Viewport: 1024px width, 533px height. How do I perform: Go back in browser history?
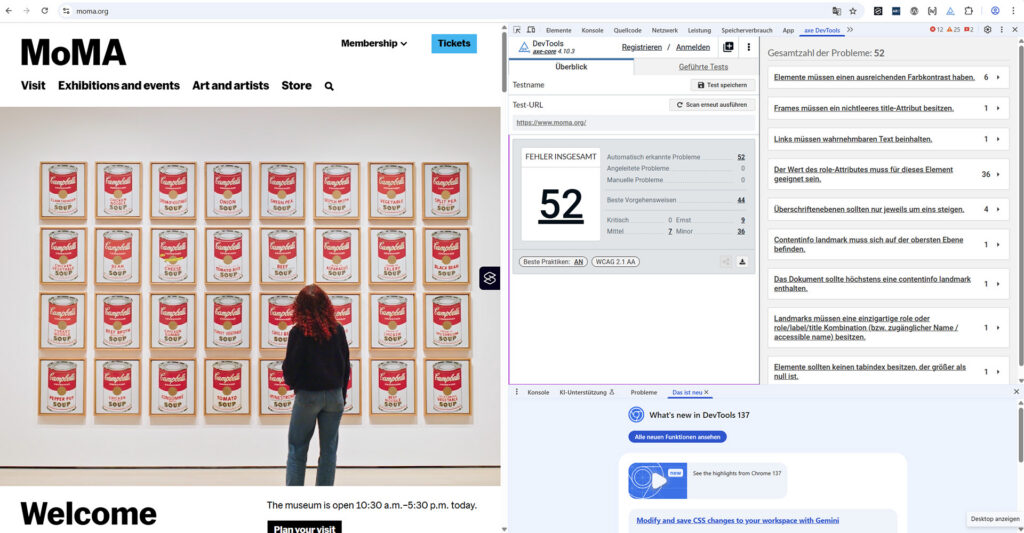pos(8,11)
